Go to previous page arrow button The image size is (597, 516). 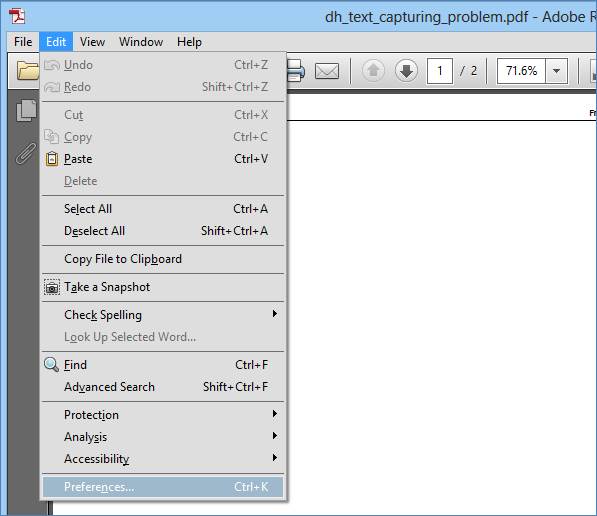373,71
